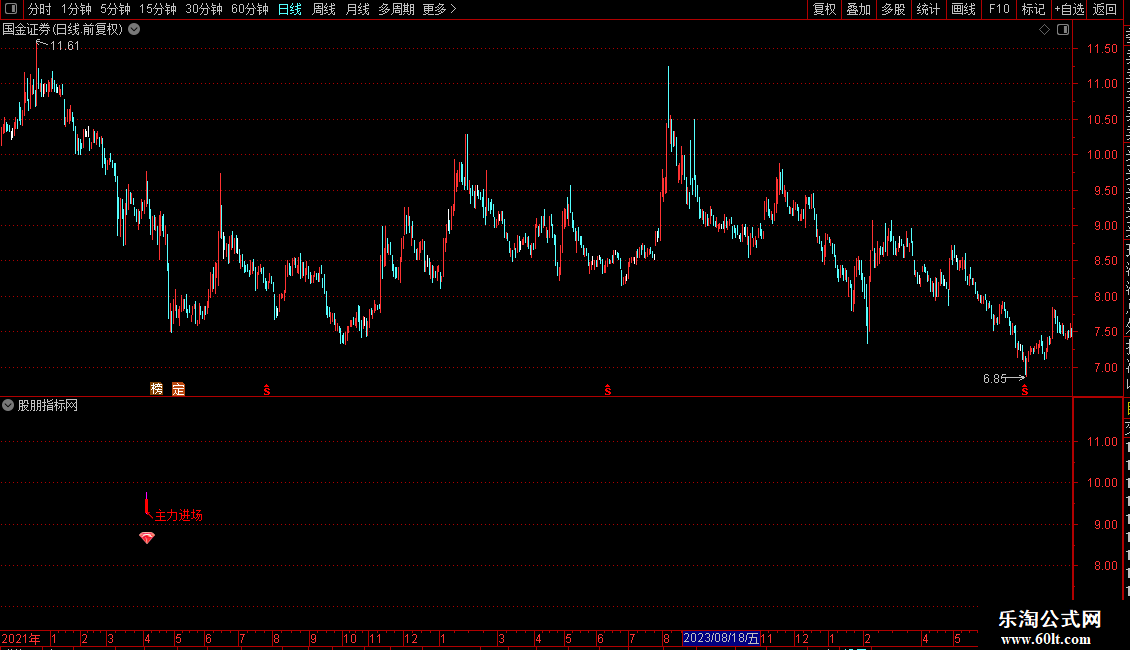Click the 国金证券(日线.前复权) chart title
Image resolution: width=1130 pixels, height=650 pixels.
coord(63,30)
